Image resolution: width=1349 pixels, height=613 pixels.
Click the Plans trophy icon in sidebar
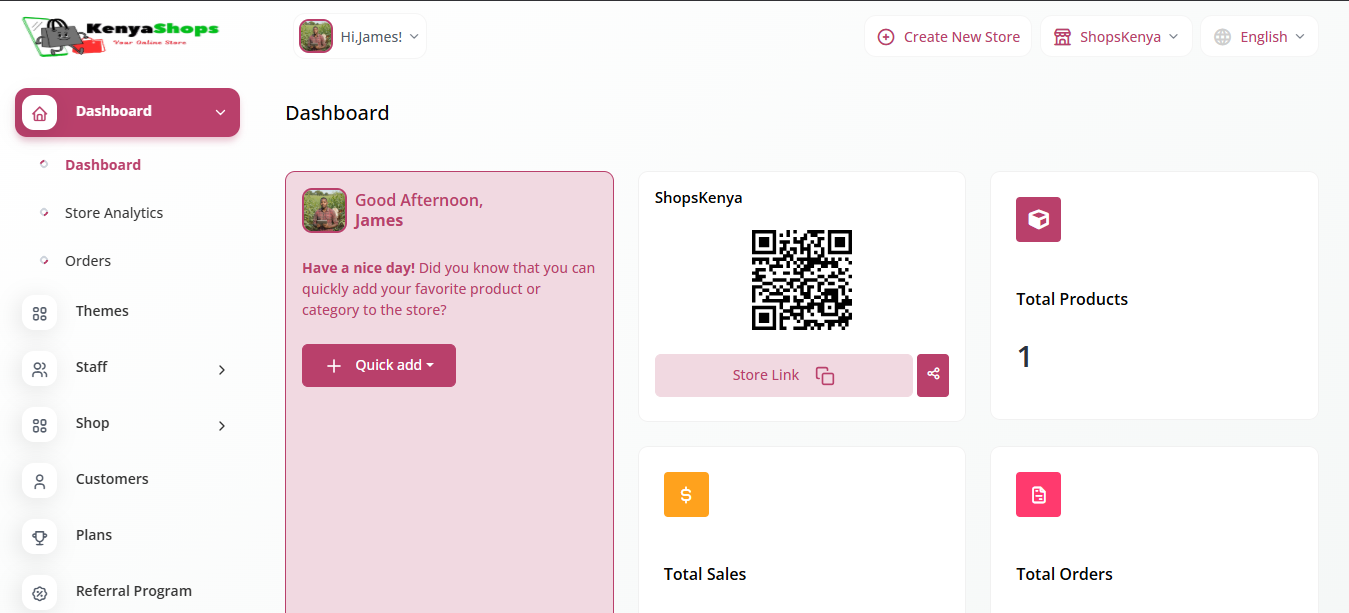[x=40, y=537]
